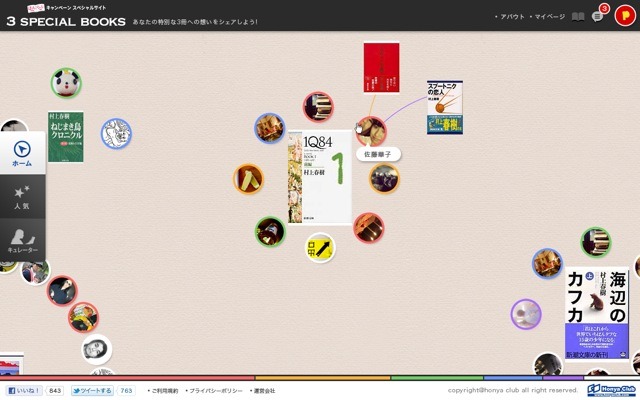Click the panda mascot avatar
The width and height of the screenshot is (640, 400).
point(66,83)
